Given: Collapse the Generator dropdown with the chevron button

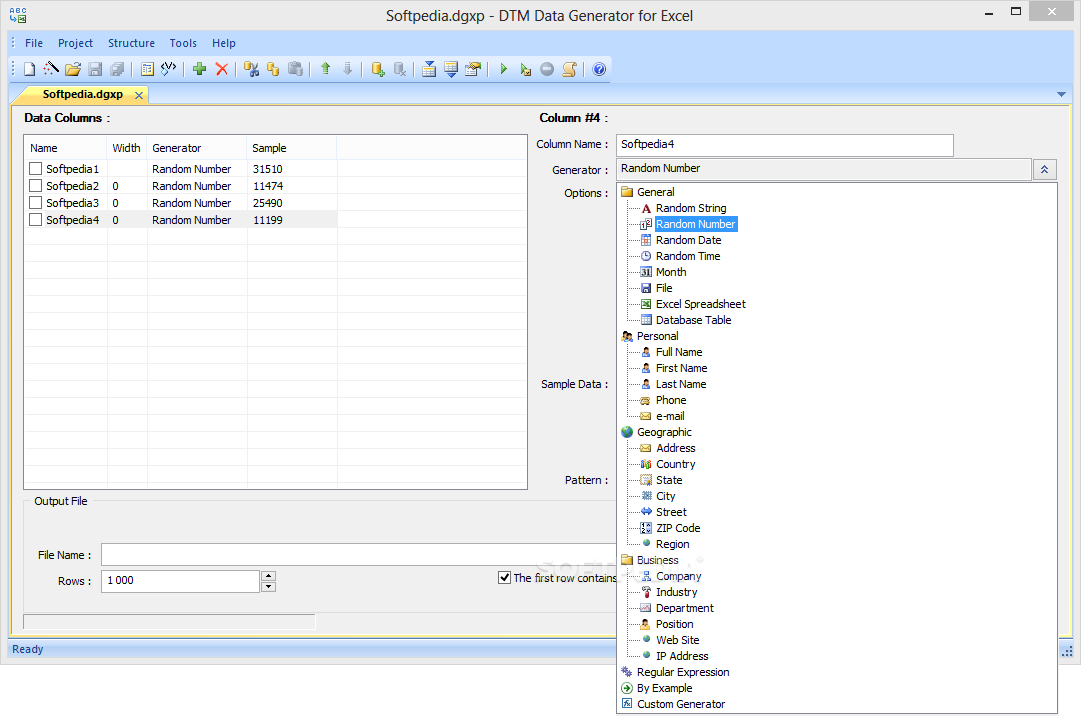Looking at the screenshot, I should (x=1044, y=170).
